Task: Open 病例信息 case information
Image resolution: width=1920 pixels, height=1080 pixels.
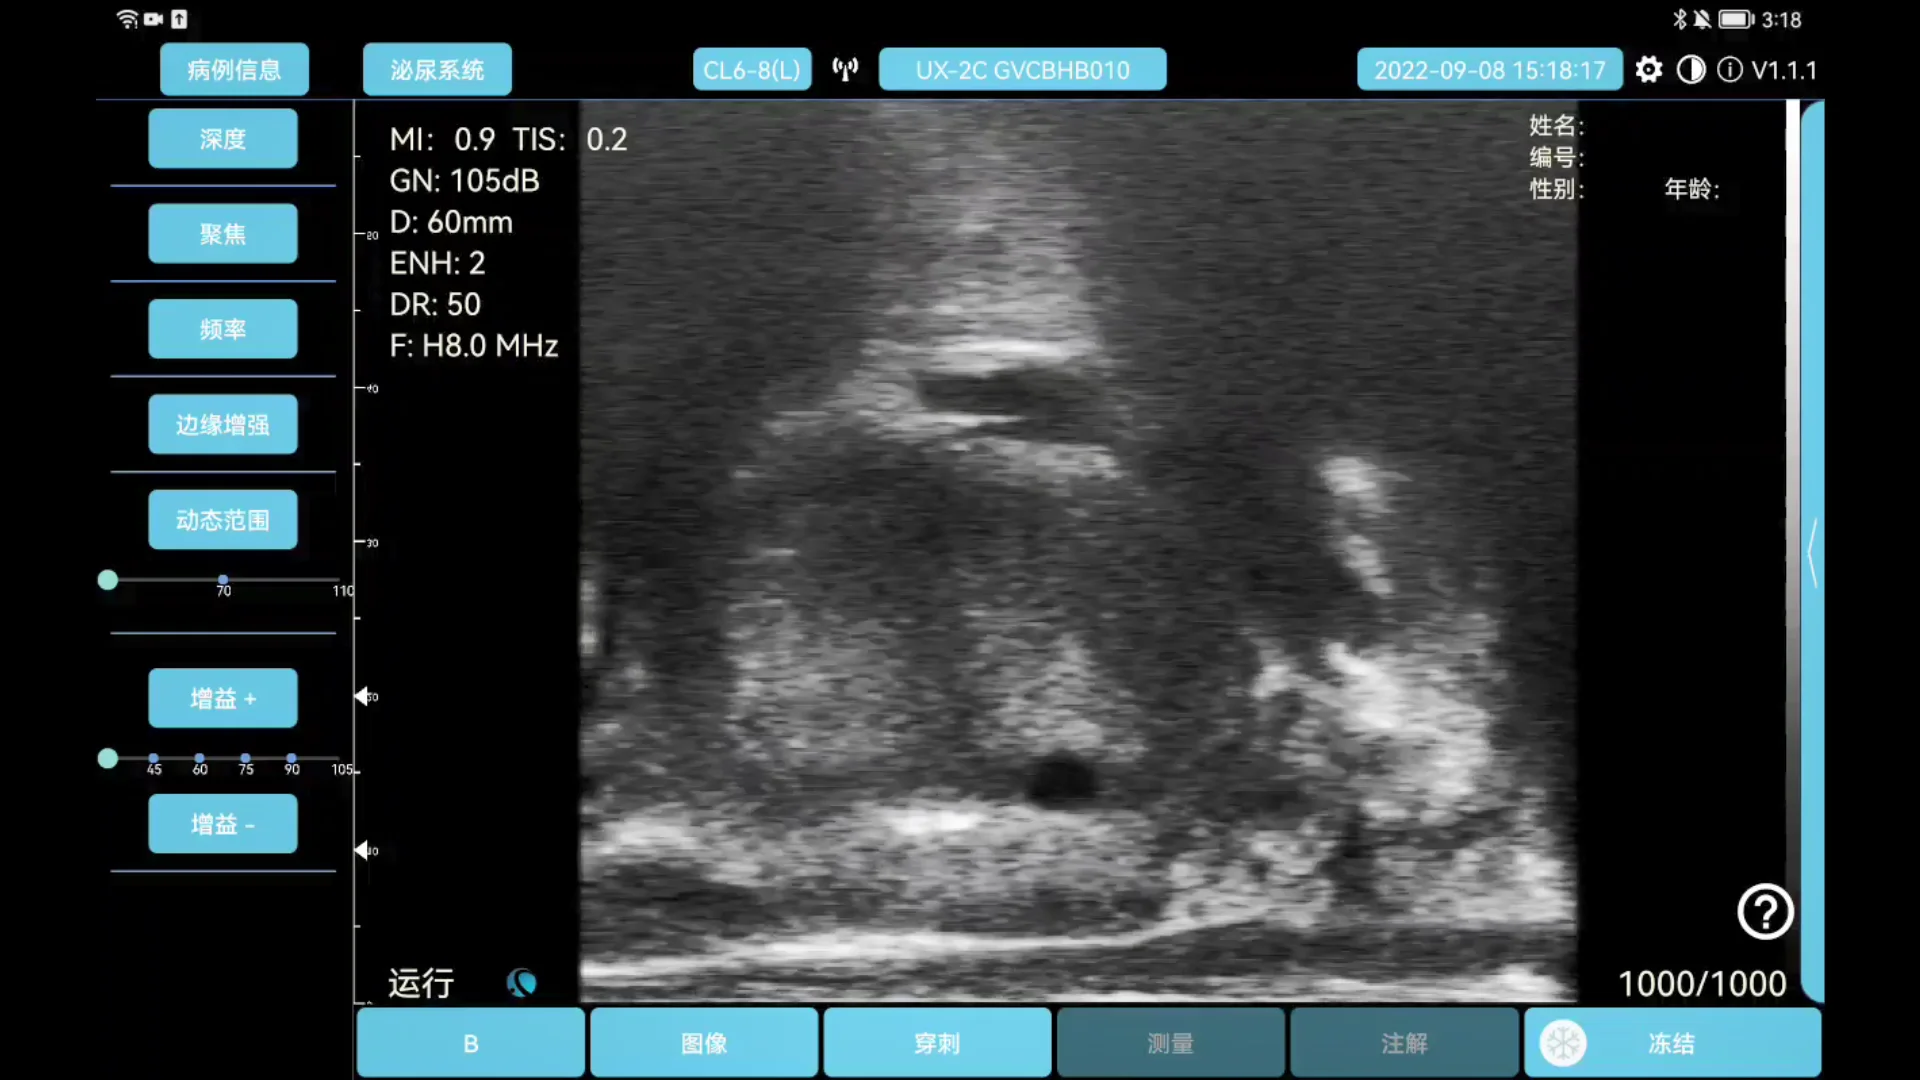Action: 234,69
